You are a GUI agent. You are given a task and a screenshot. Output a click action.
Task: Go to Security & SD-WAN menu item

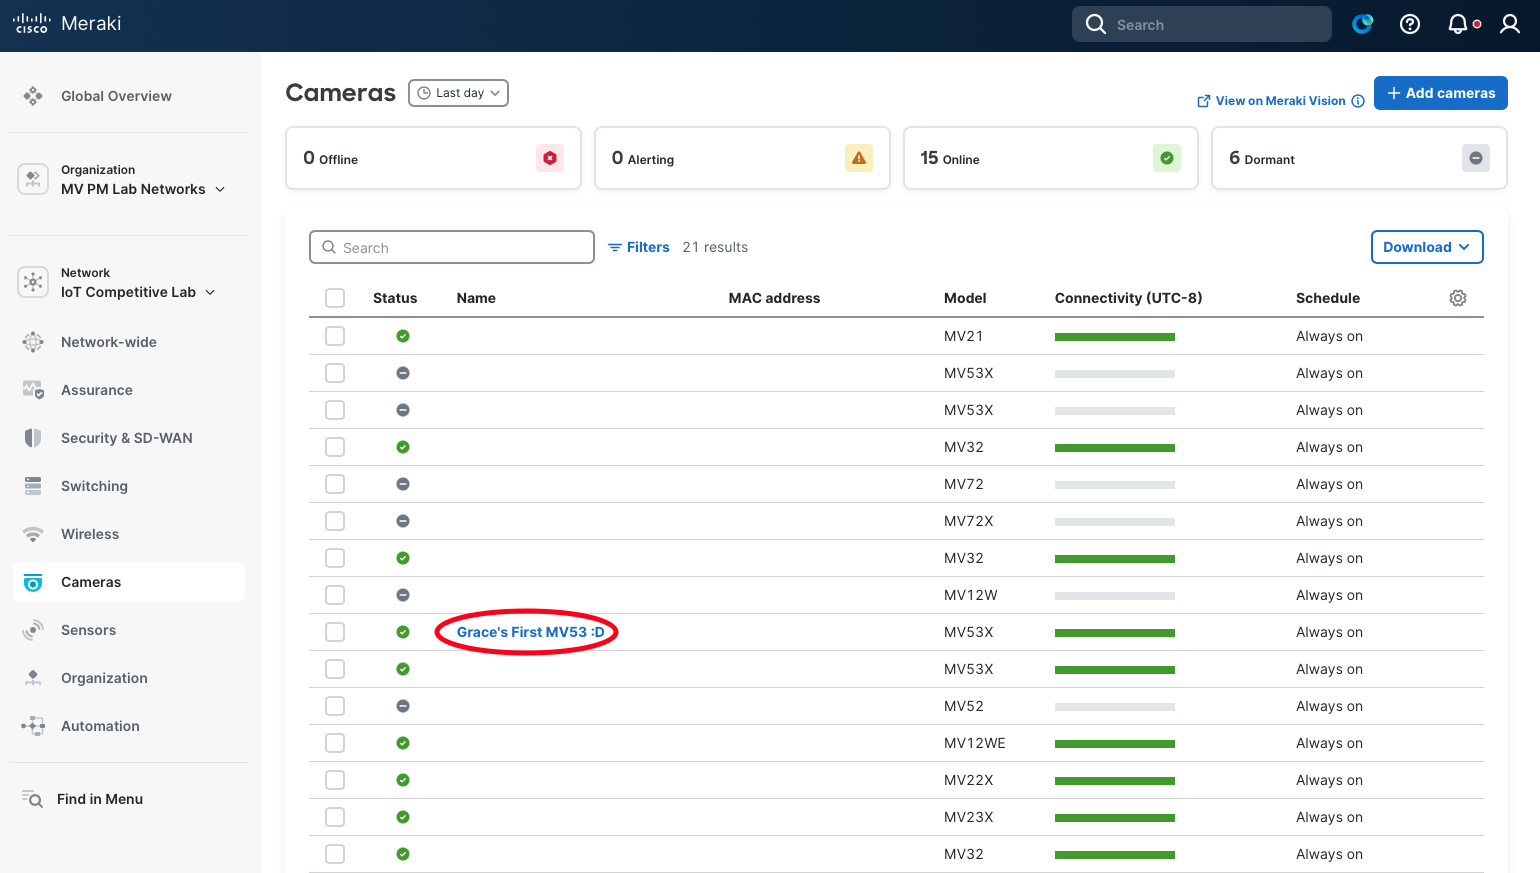point(126,438)
